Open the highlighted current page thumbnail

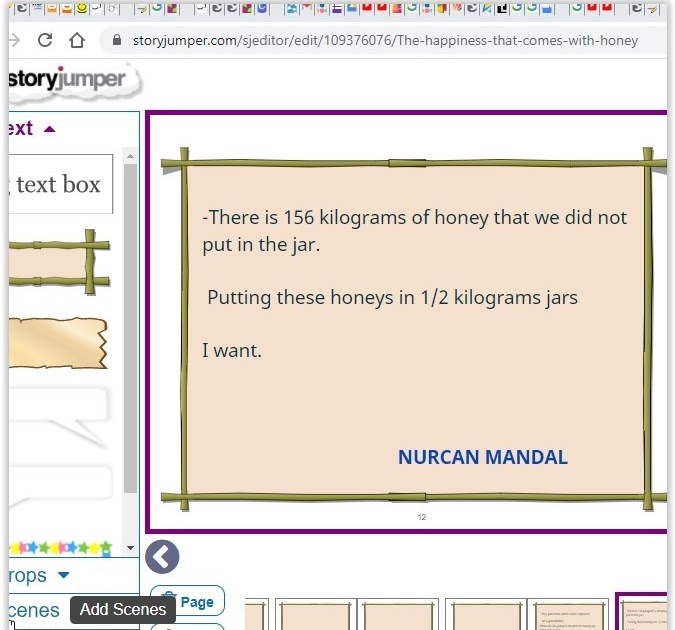641,611
